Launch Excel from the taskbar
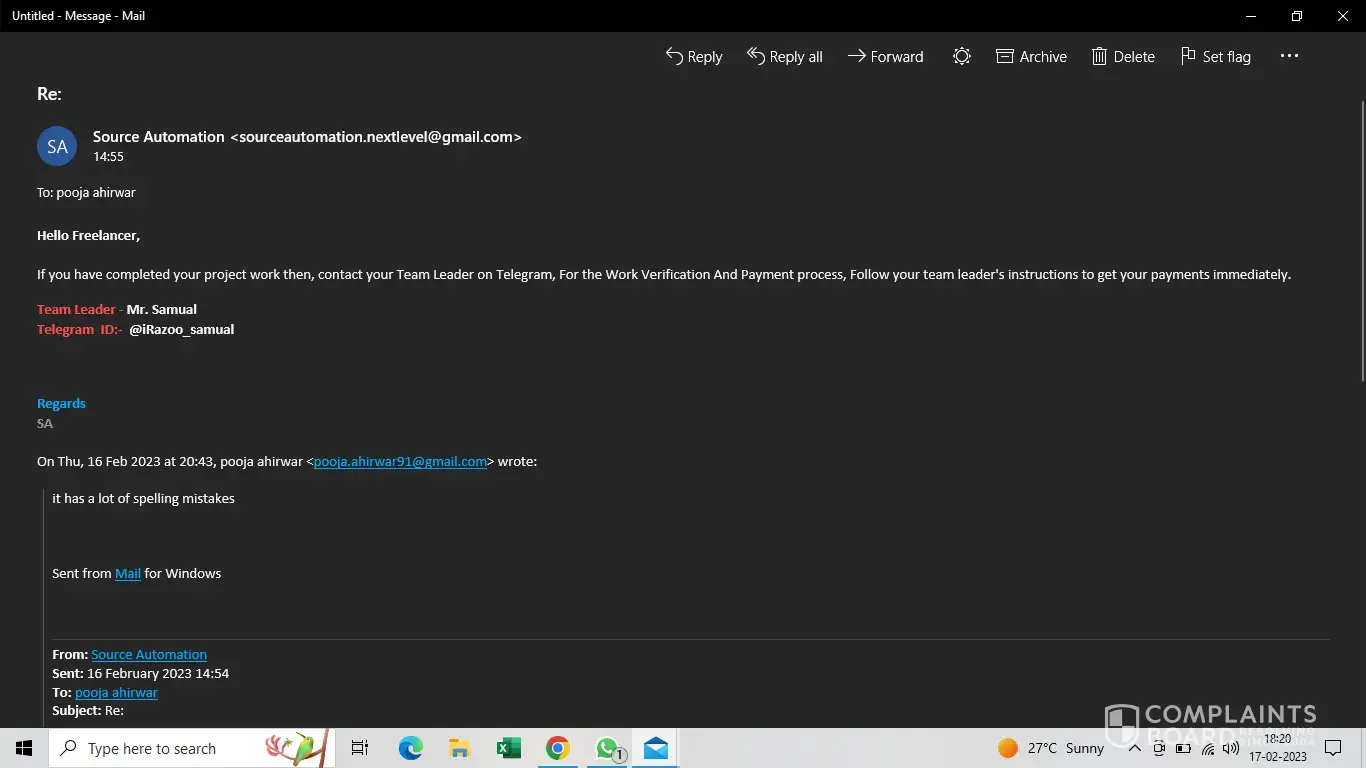This screenshot has height=768, width=1366. (509, 748)
